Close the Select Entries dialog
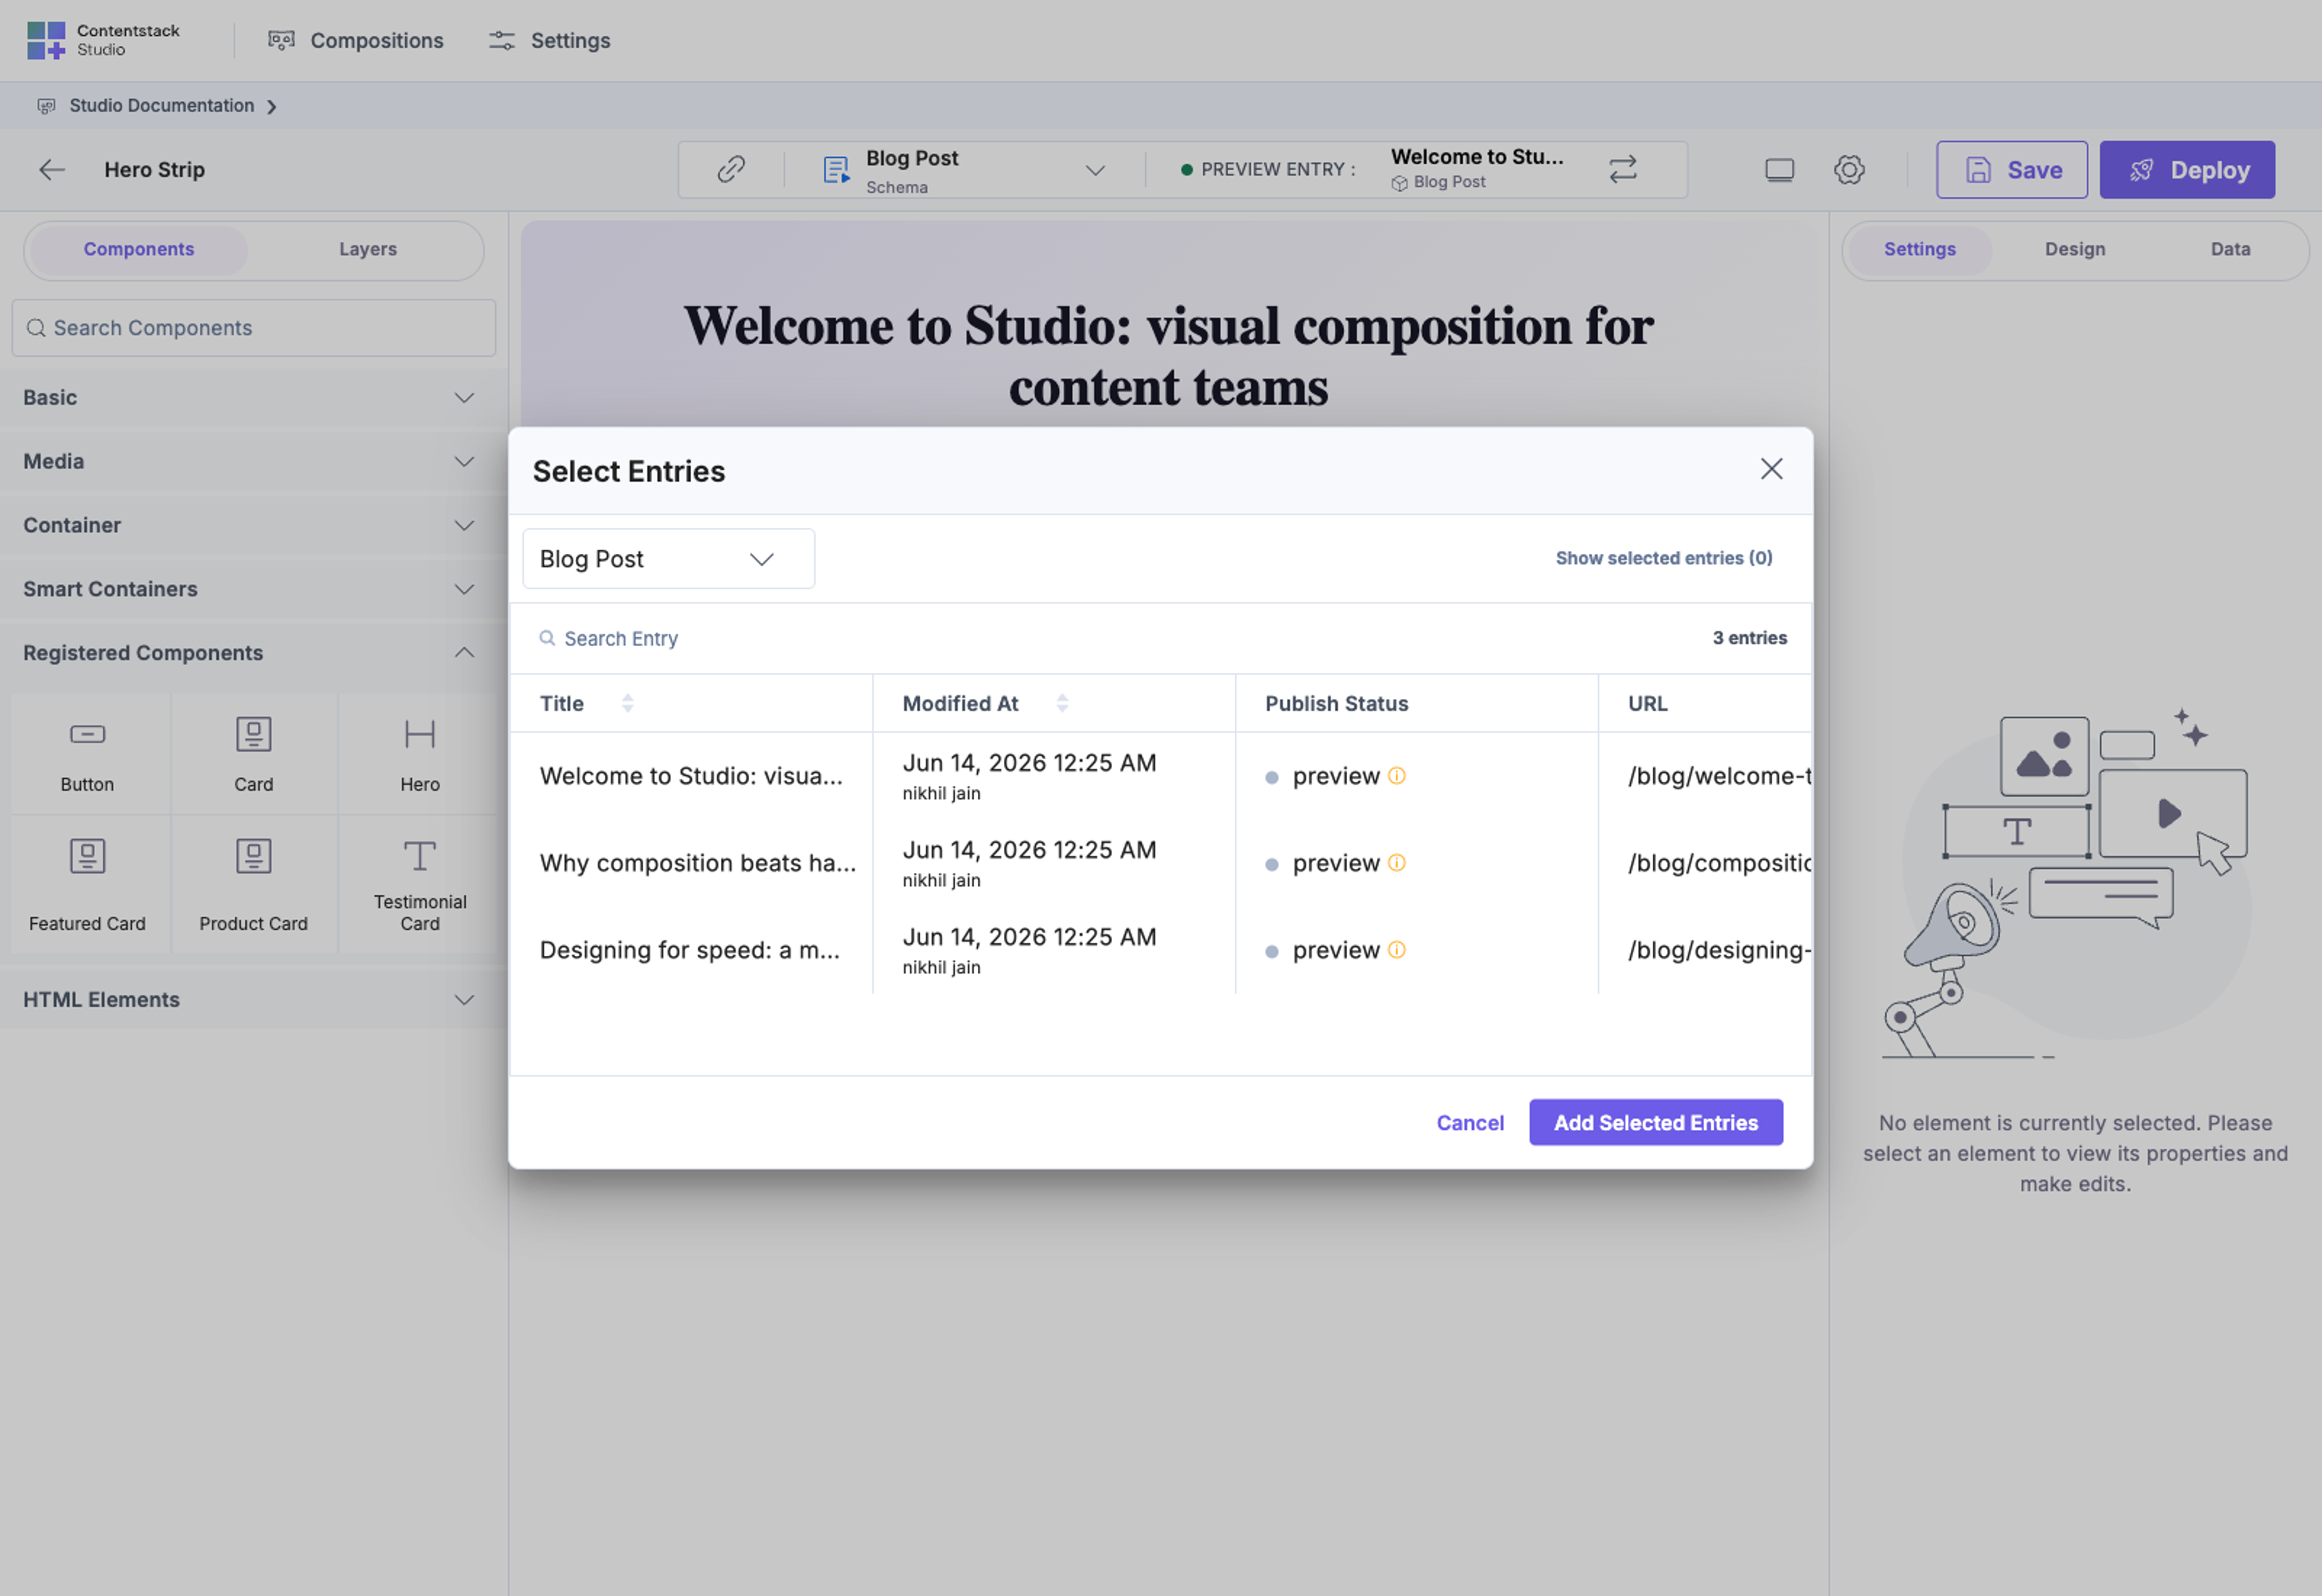 [x=1771, y=469]
